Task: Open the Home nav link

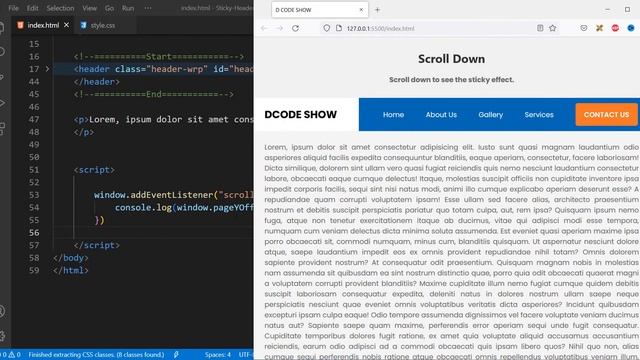Action: (393, 115)
